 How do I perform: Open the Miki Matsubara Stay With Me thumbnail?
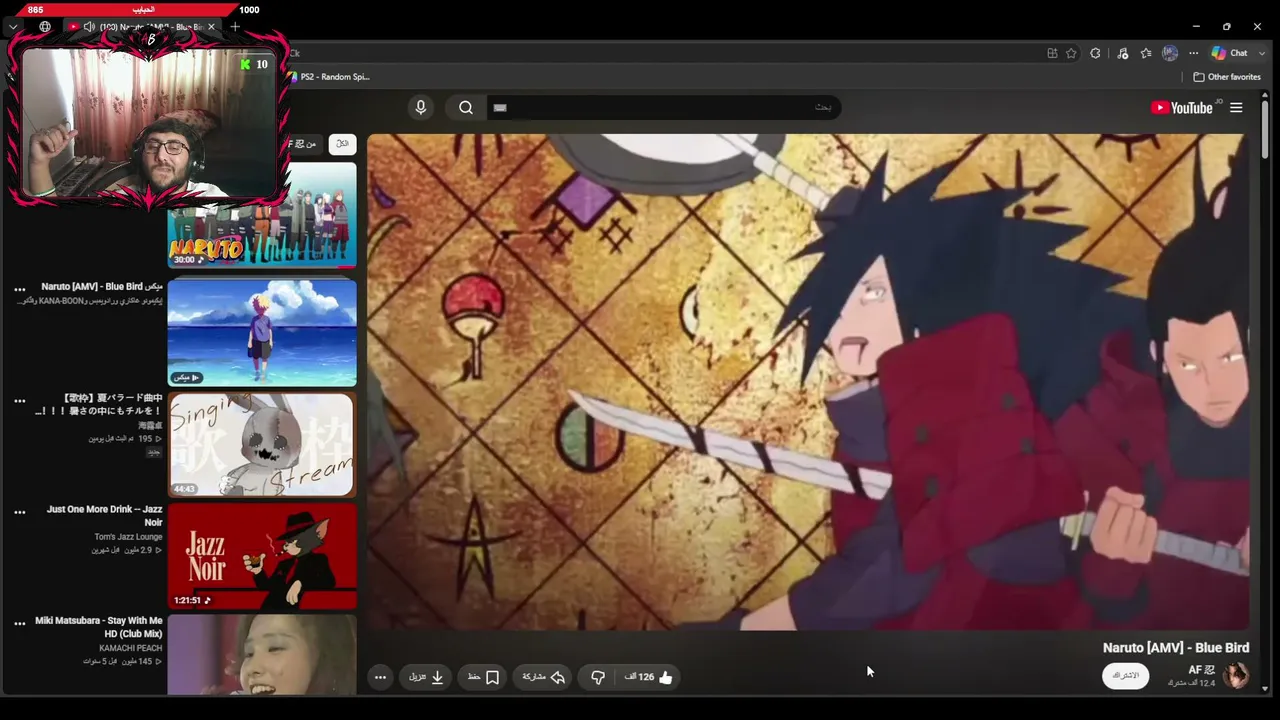tap(262, 655)
